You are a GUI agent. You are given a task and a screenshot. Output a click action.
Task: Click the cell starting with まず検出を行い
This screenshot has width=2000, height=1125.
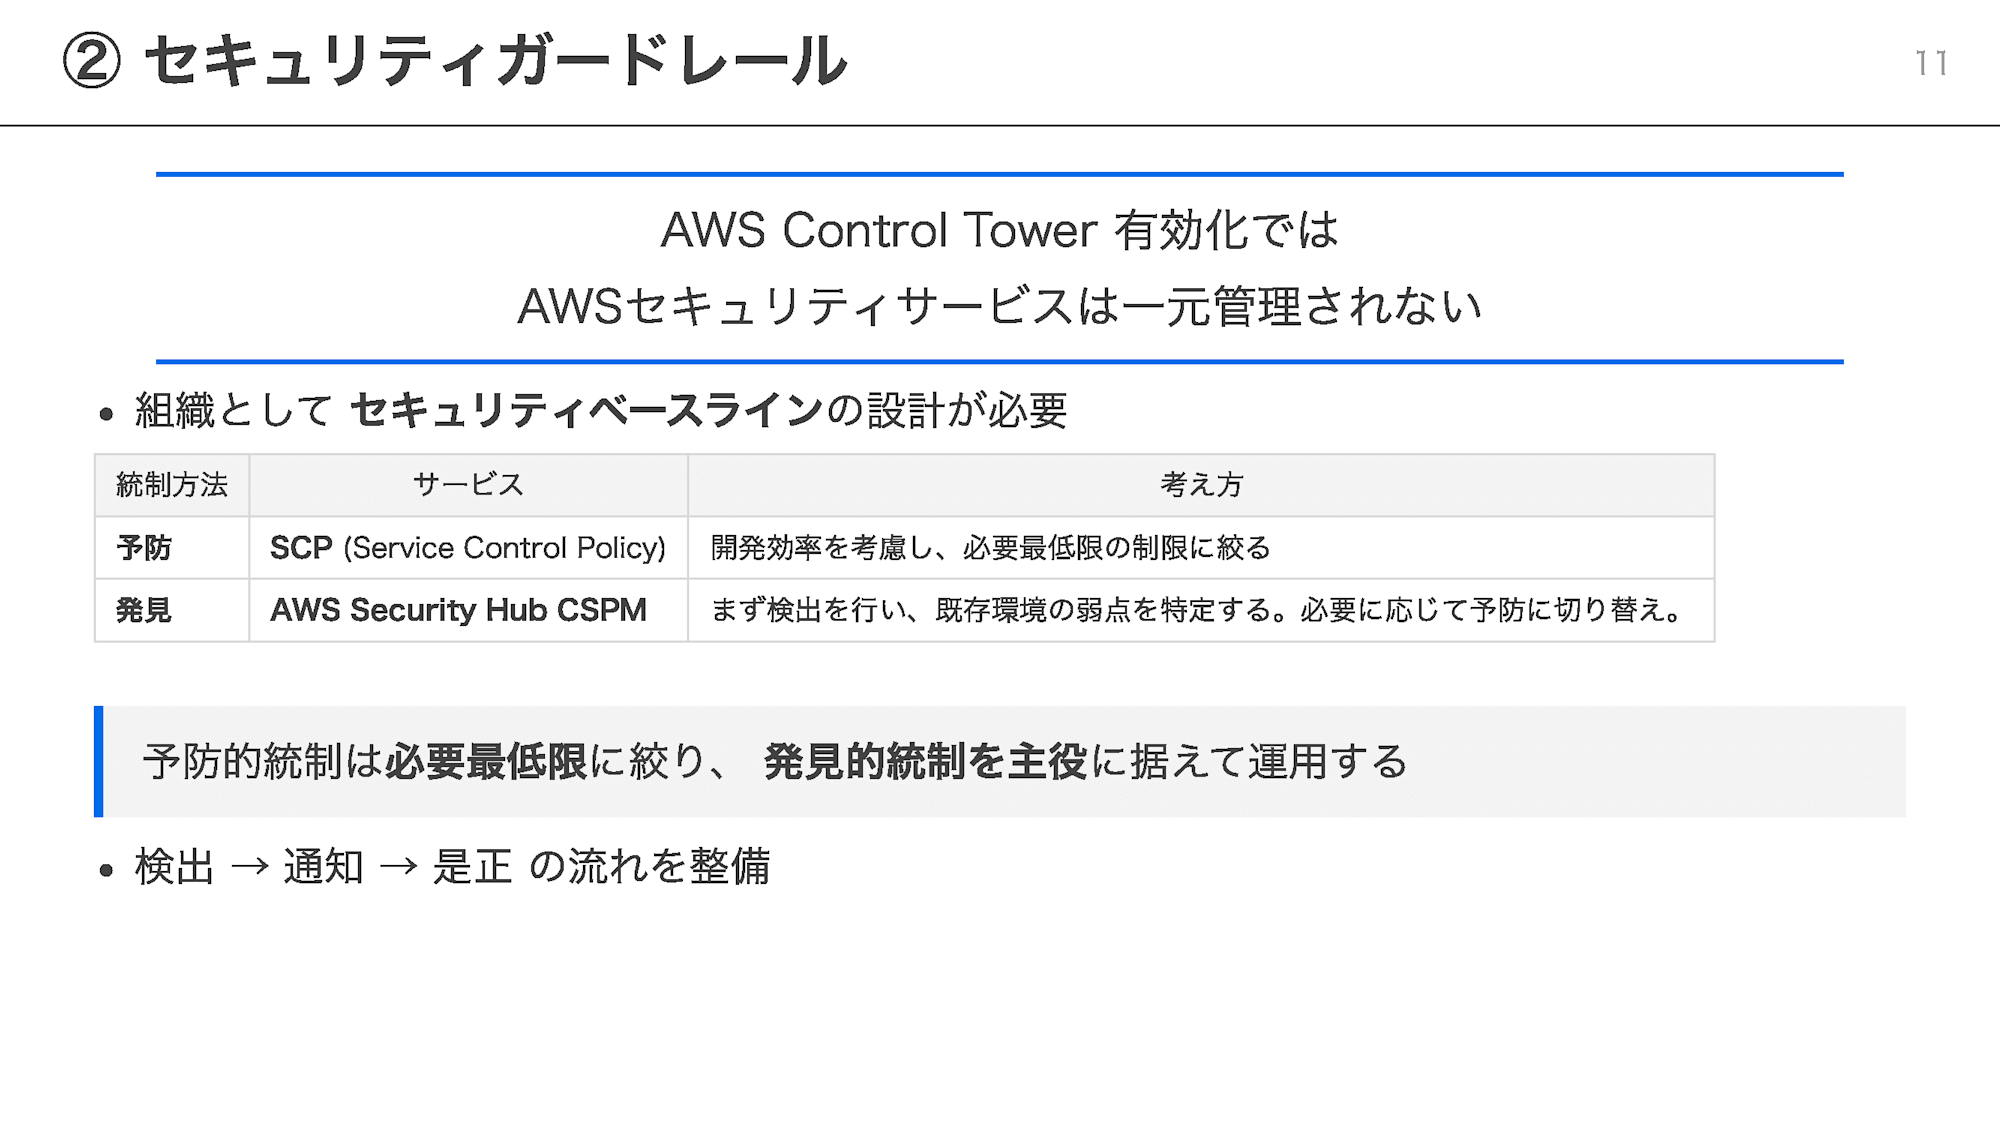(x=1201, y=610)
